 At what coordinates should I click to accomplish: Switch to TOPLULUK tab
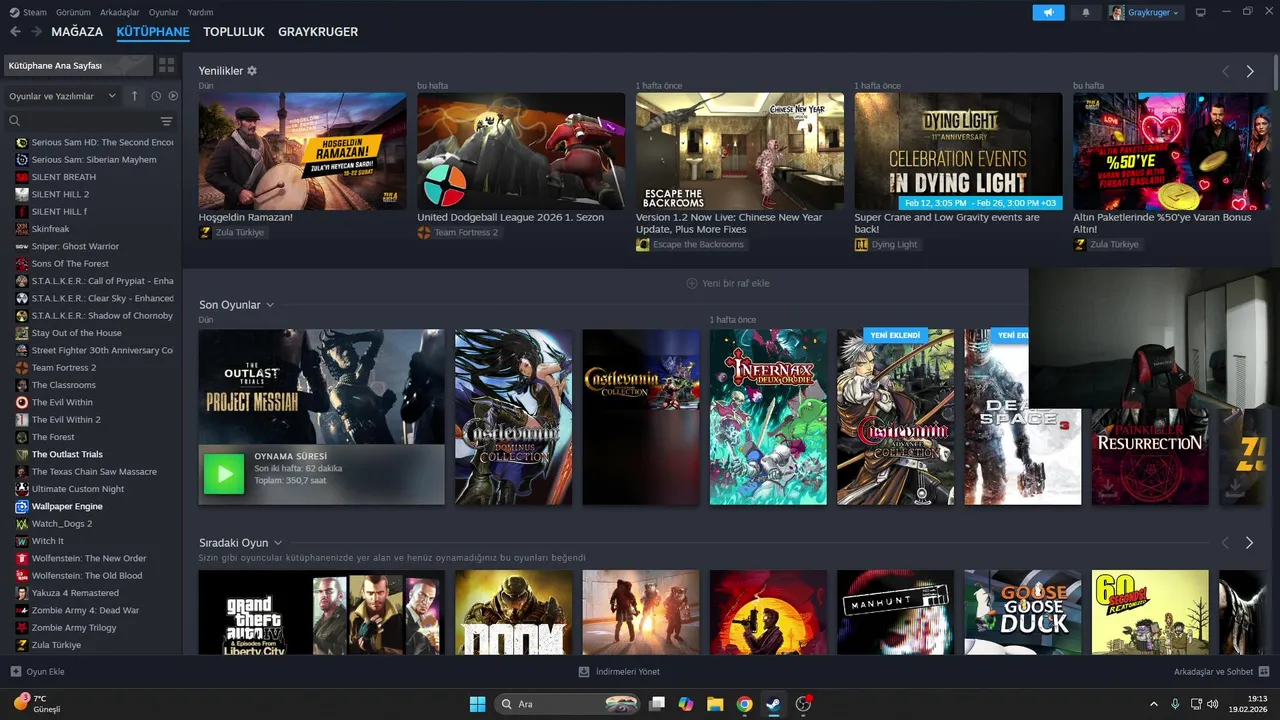point(234,32)
